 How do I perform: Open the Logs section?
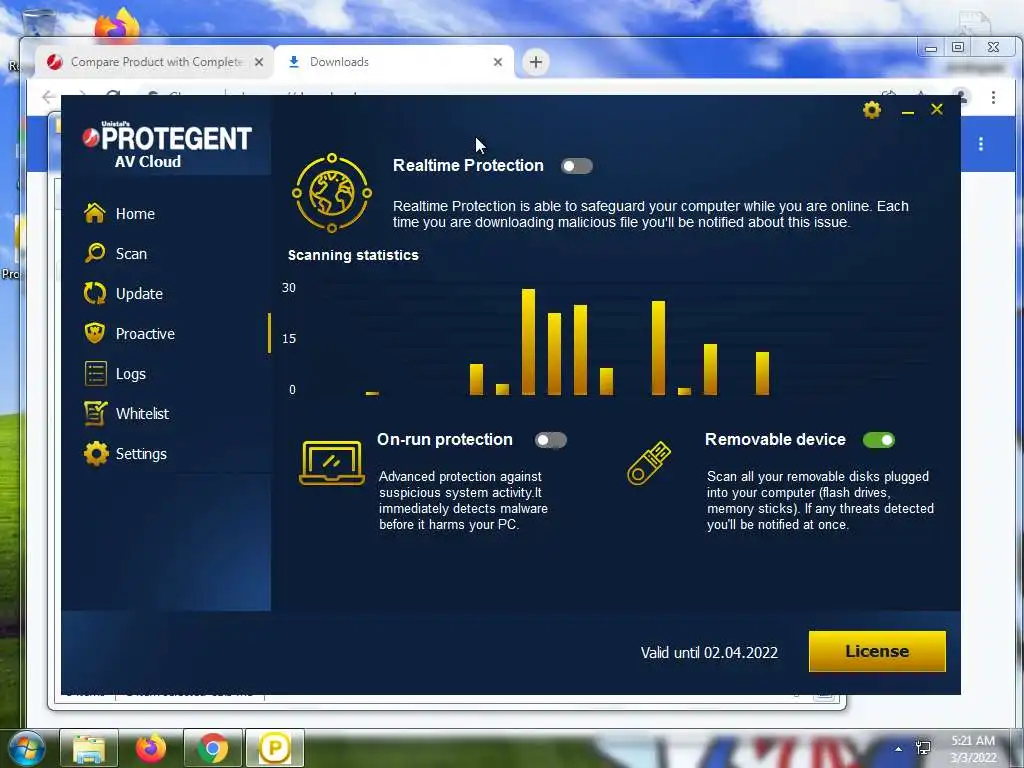pos(130,374)
